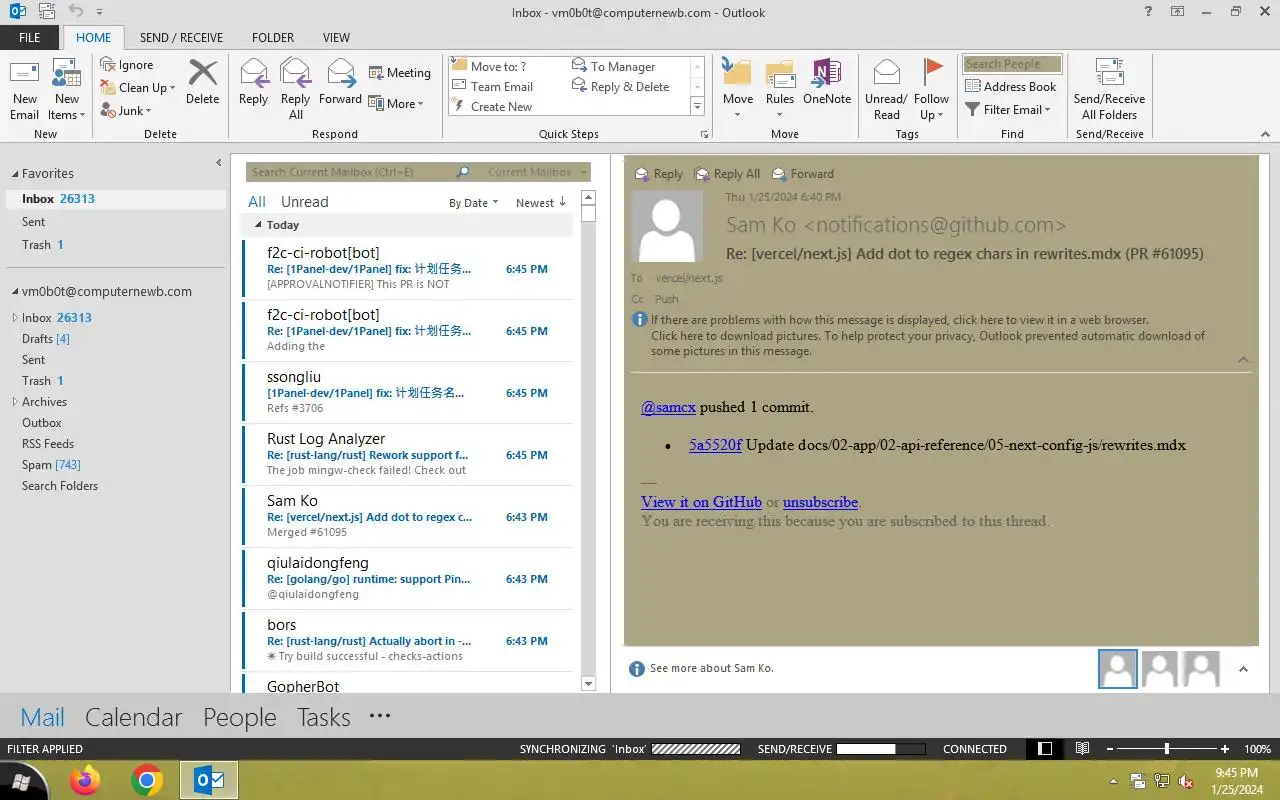The image size is (1280, 800).
Task: Choose the To Manager quick step
Action: click(613, 67)
